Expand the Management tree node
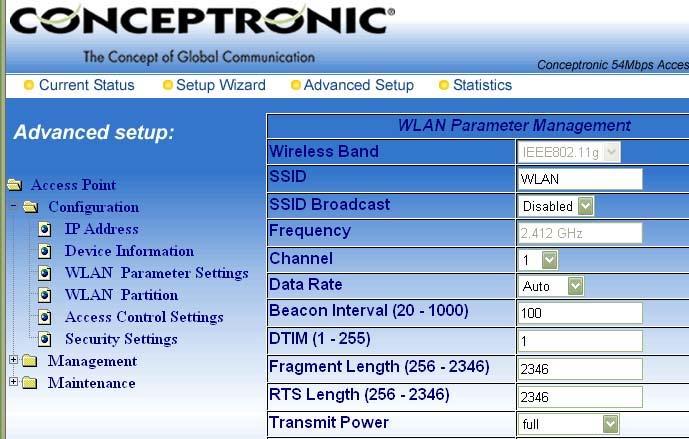The width and height of the screenshot is (689, 439). pos(13,359)
